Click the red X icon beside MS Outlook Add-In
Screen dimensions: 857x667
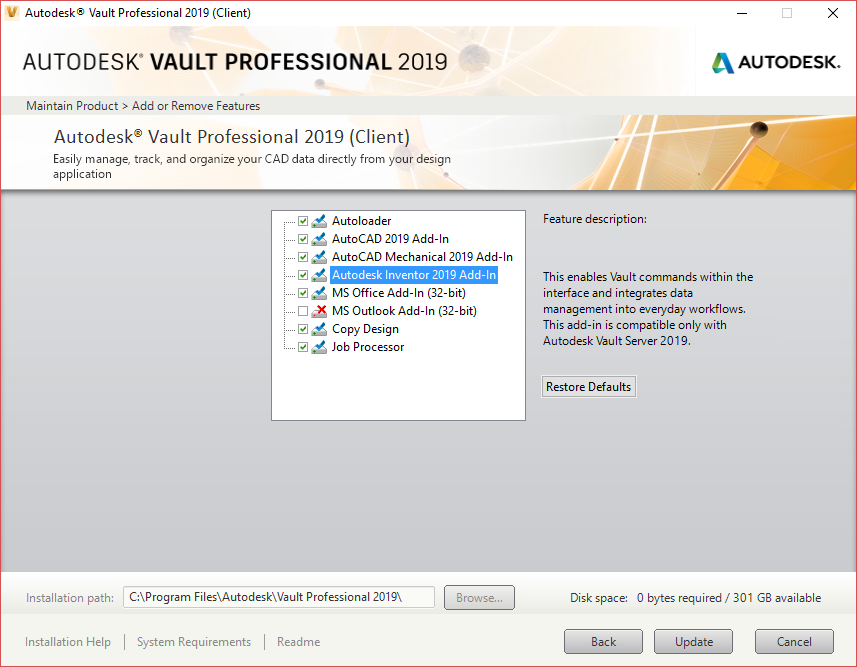click(319, 311)
